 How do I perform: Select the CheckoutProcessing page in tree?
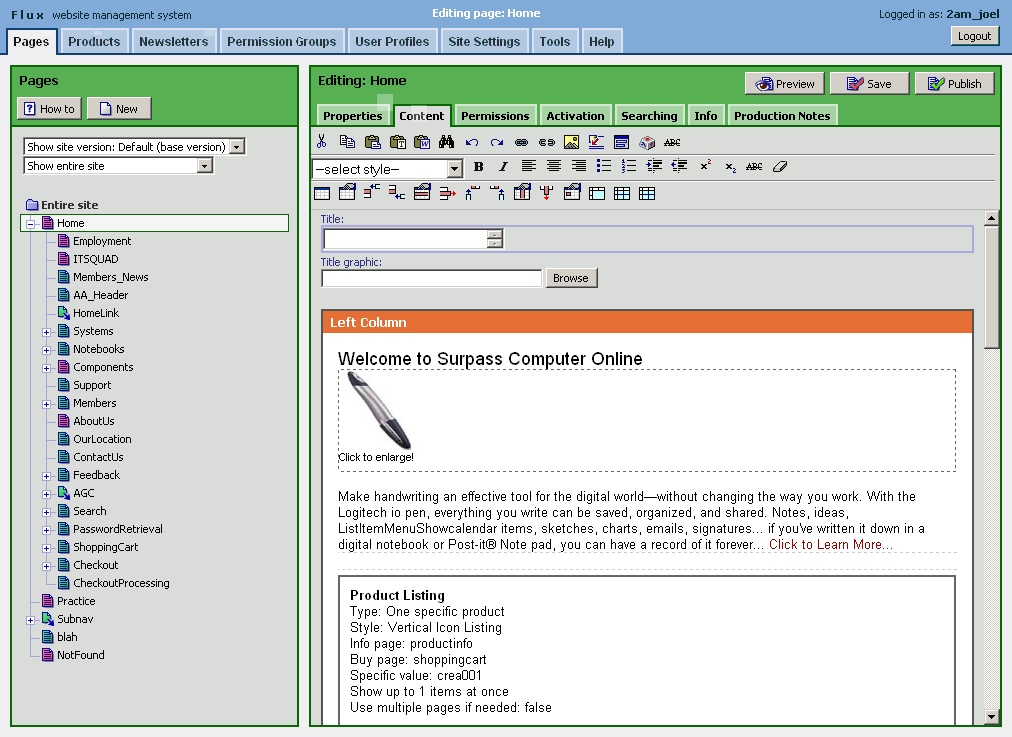tap(121, 583)
